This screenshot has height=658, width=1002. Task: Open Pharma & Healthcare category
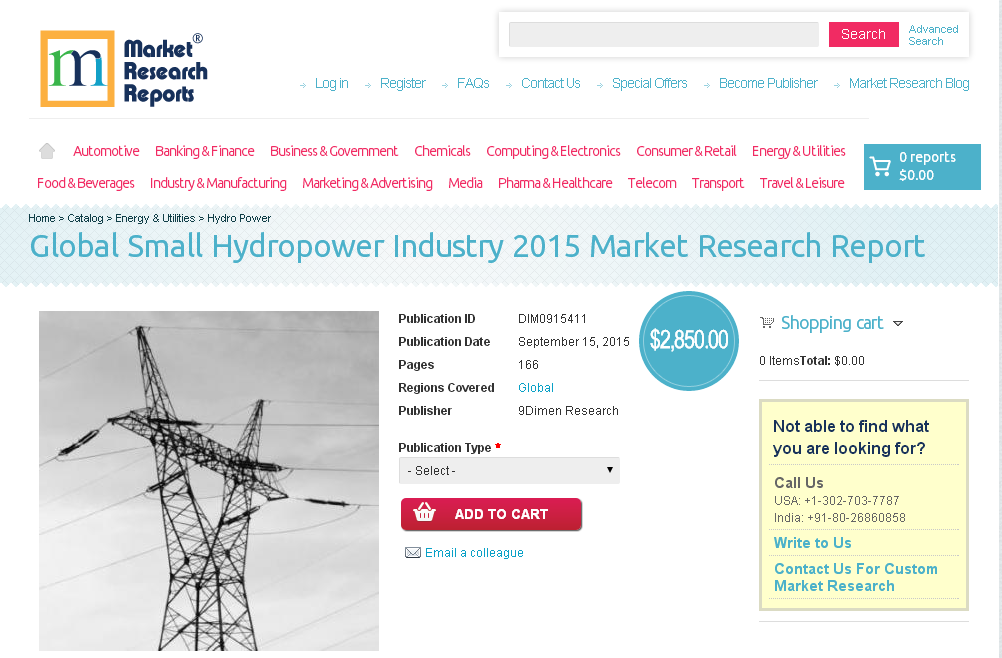(x=555, y=183)
